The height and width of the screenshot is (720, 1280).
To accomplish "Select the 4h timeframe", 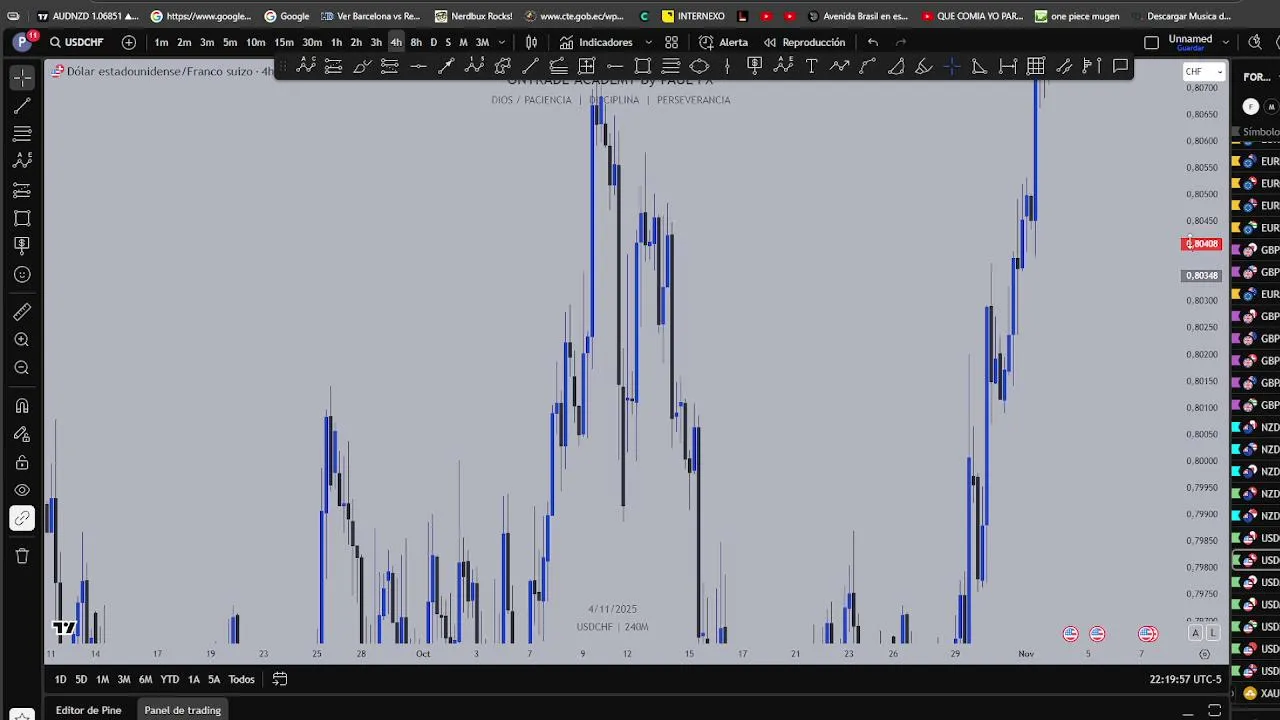I will point(396,42).
